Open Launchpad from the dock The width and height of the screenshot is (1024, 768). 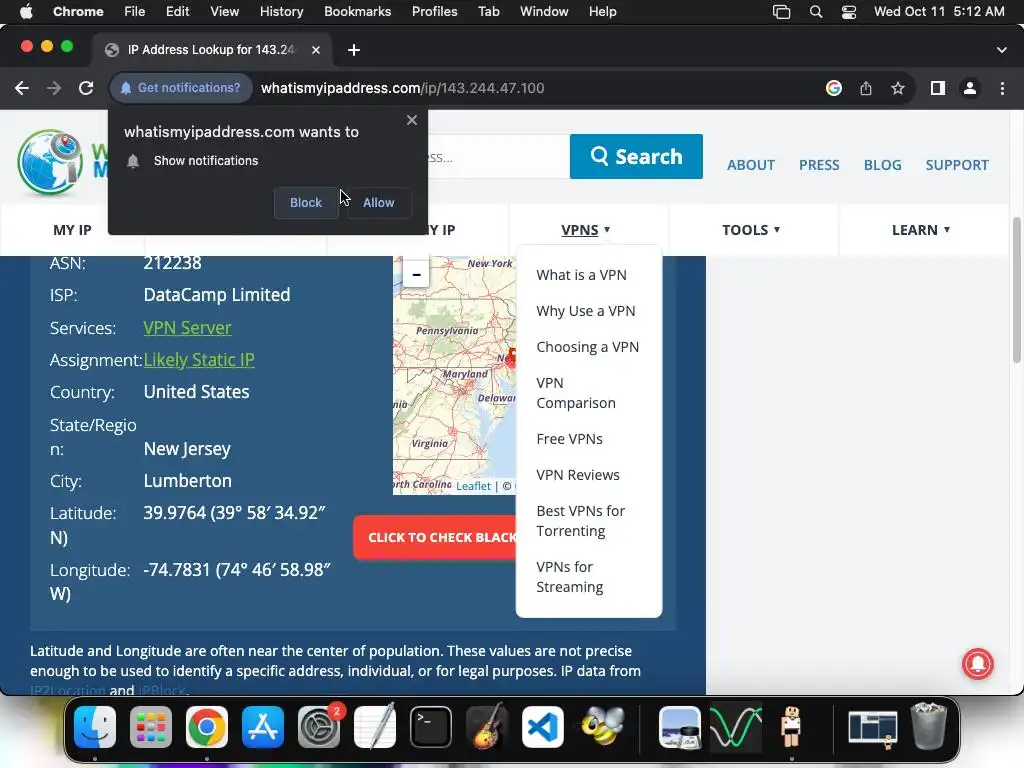click(151, 726)
